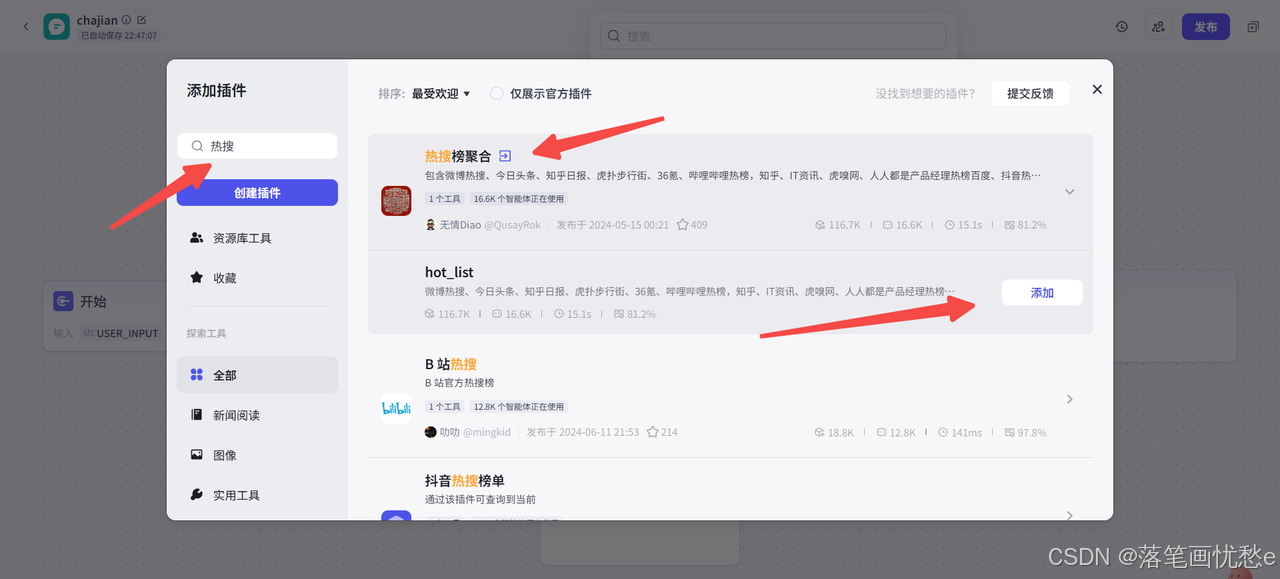
Task: Open the 最受欢迎 sort dropdown
Action: click(x=441, y=94)
